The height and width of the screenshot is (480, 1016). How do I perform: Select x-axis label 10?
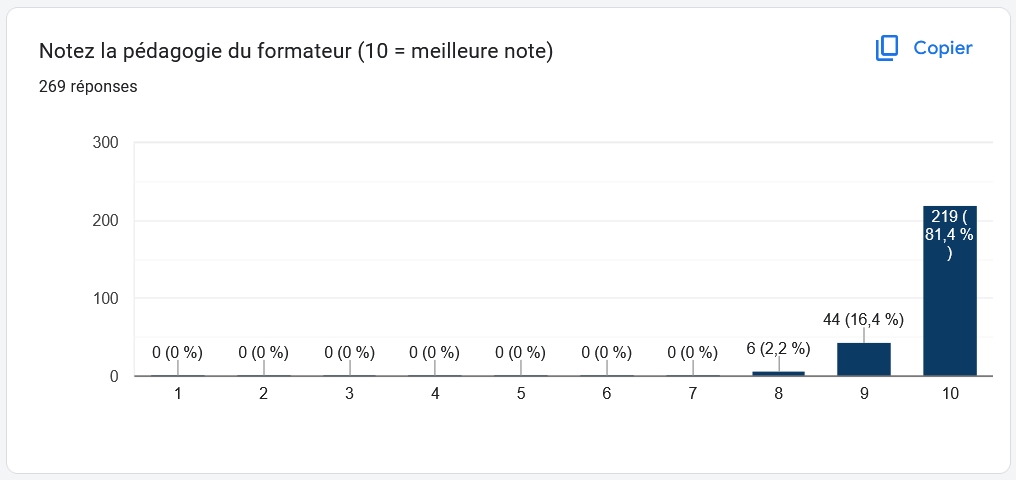tap(949, 394)
